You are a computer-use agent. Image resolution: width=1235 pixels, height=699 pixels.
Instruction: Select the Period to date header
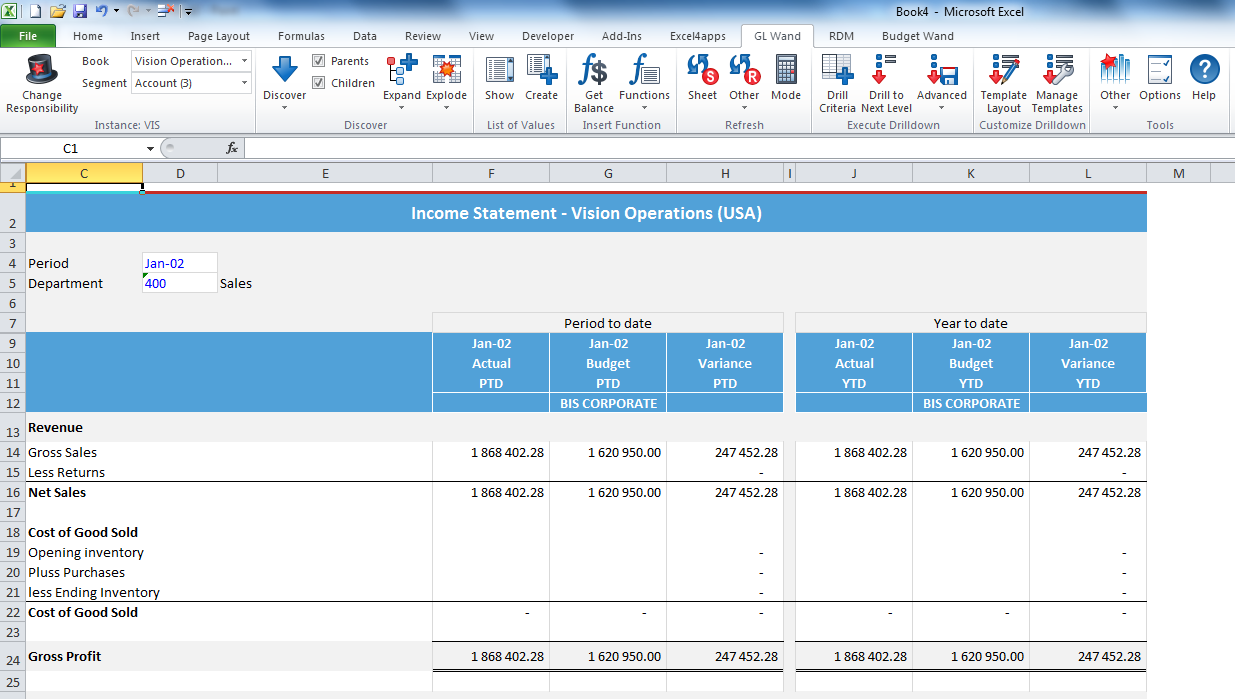click(x=608, y=323)
